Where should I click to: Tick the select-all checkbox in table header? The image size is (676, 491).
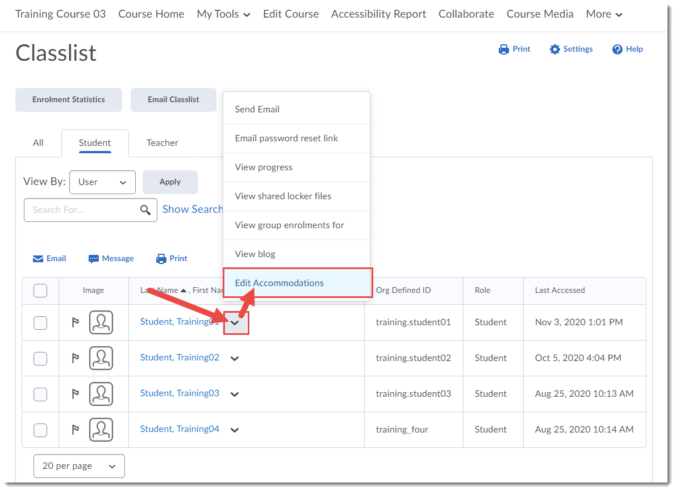(x=40, y=291)
